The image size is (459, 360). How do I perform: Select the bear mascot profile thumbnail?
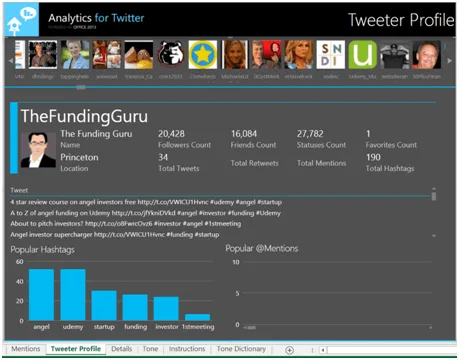coord(170,55)
